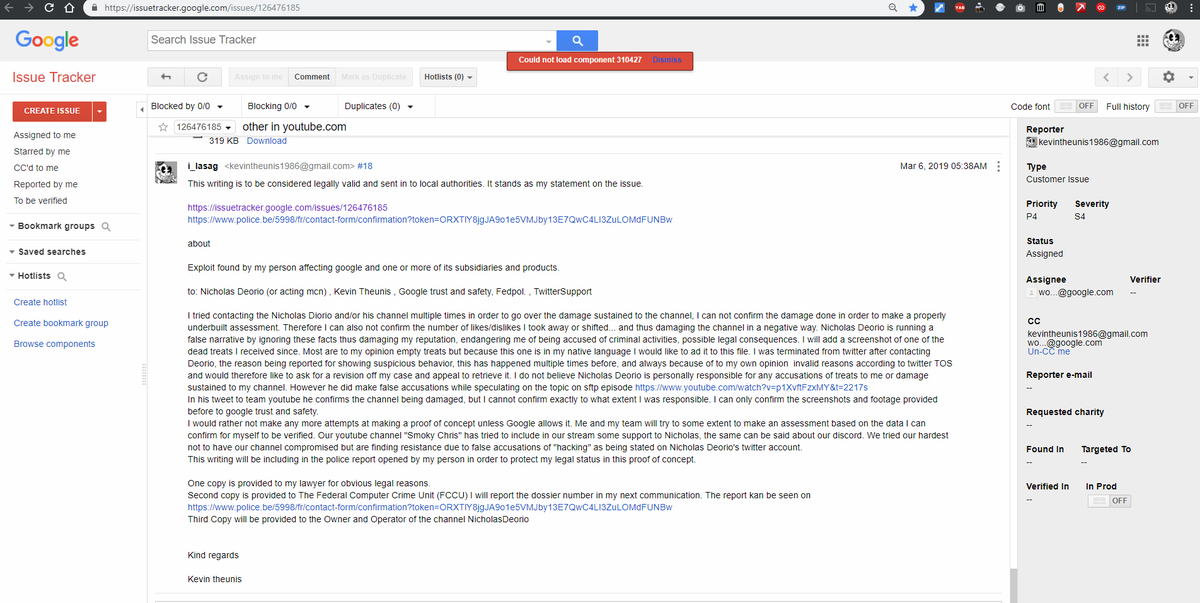Open issue ID 126476185 dropdown
Screen dimensions: 1200x603
tap(204, 127)
